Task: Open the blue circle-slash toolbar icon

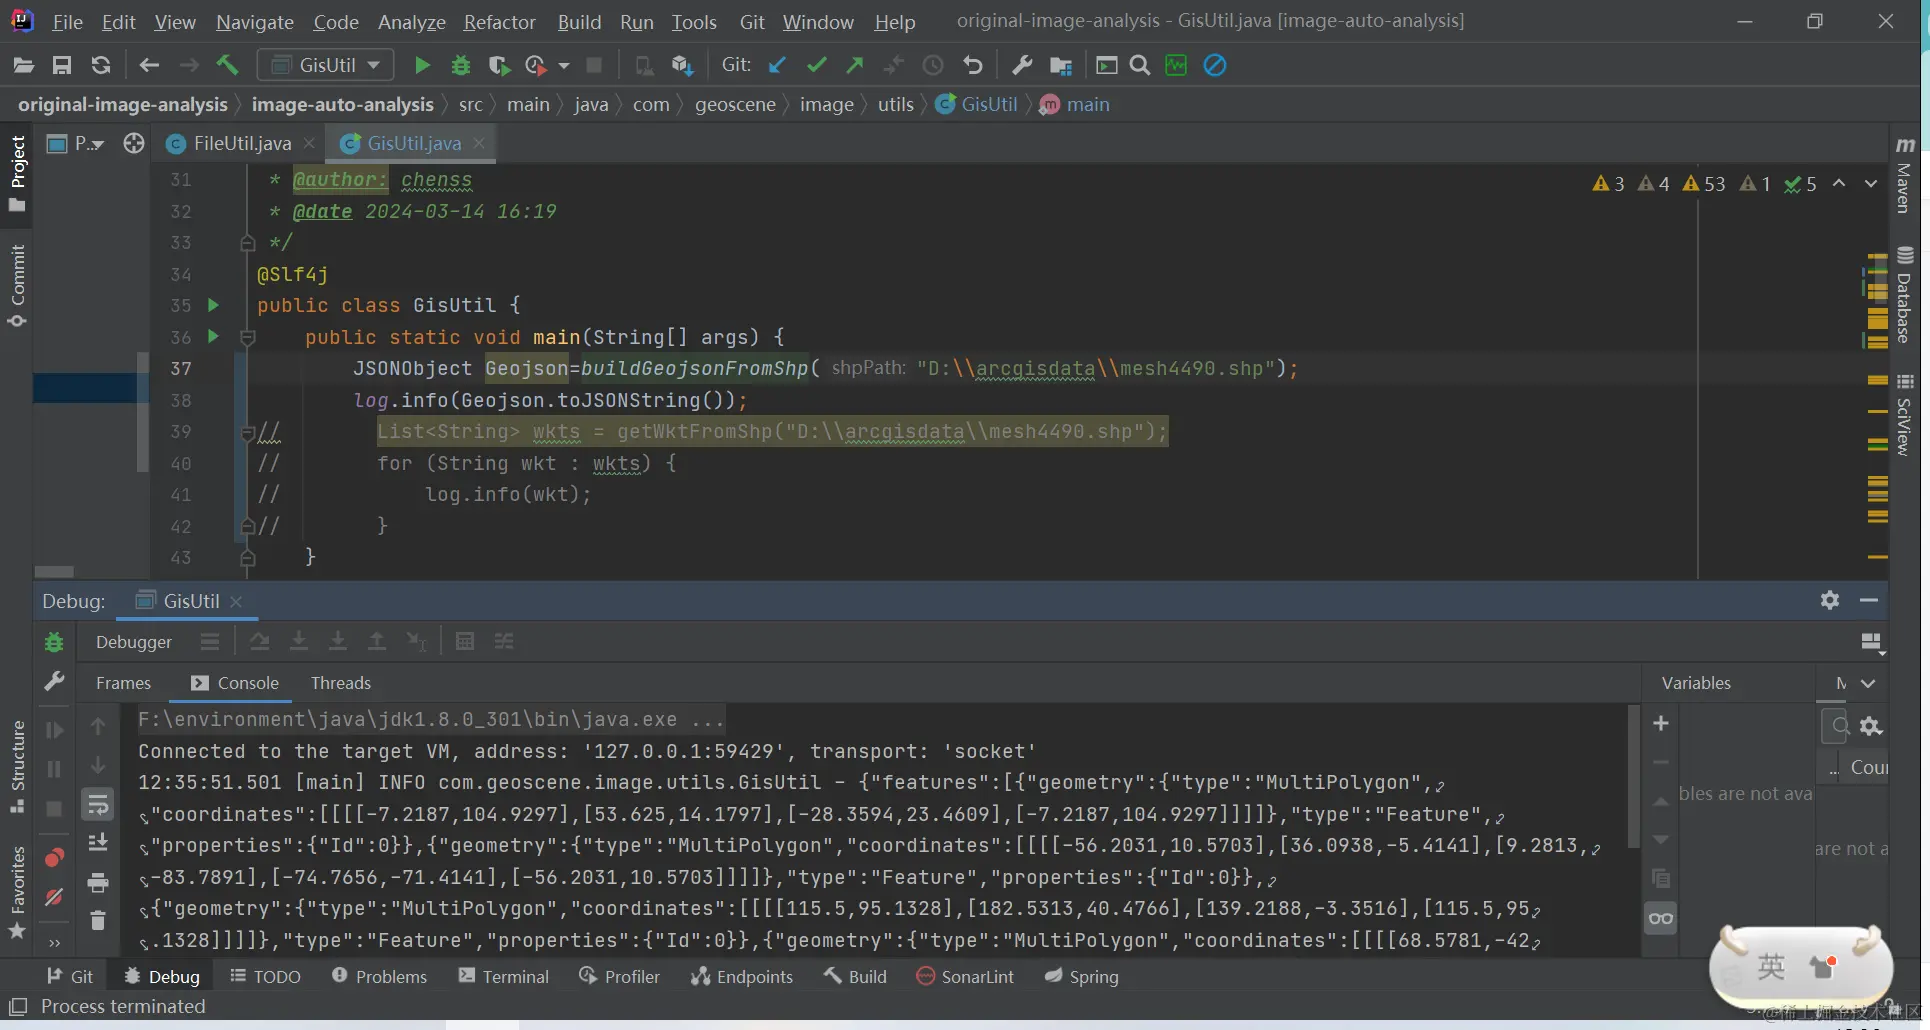Action: (1215, 65)
